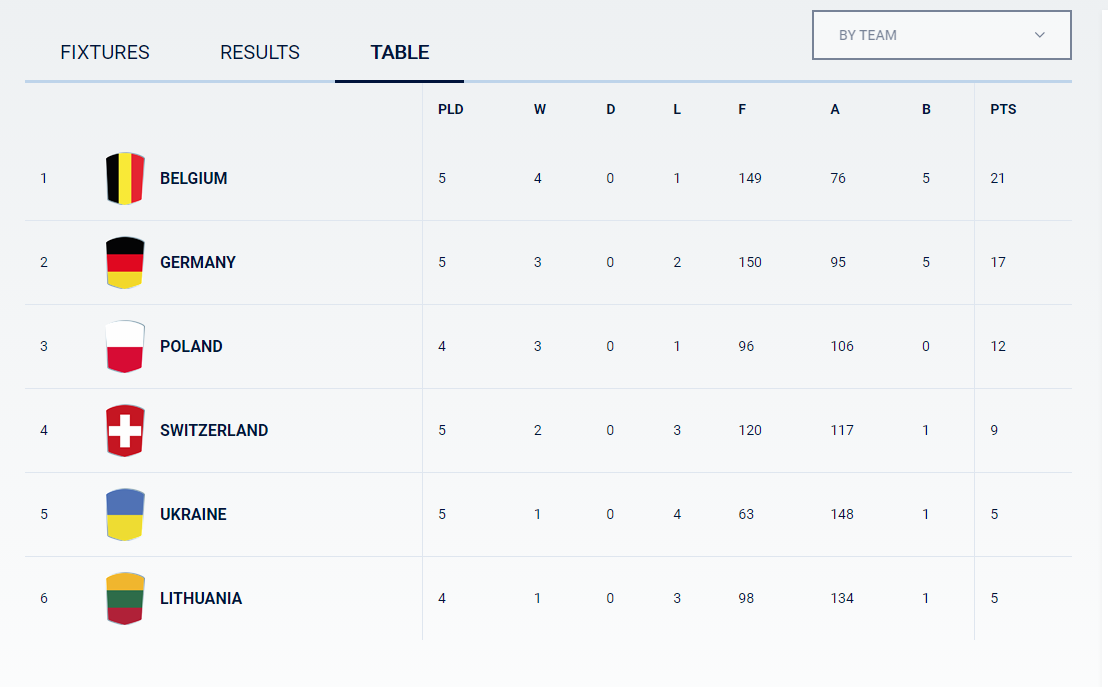Click the Germany flag icon
1108x687 pixels.
tap(125, 263)
